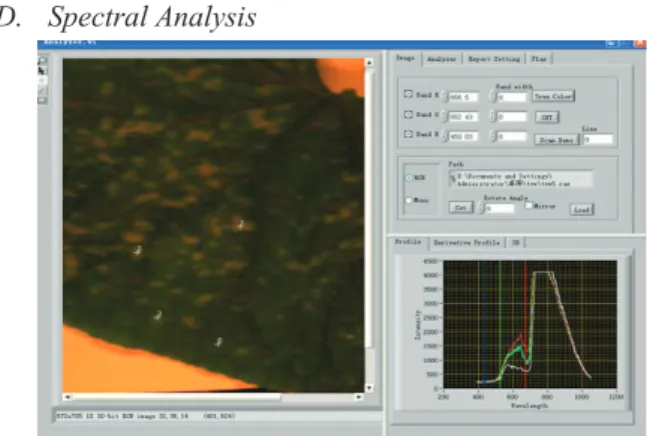The height and width of the screenshot is (436, 647).
Task: Select the Mono display radio button
Action: click(409, 200)
